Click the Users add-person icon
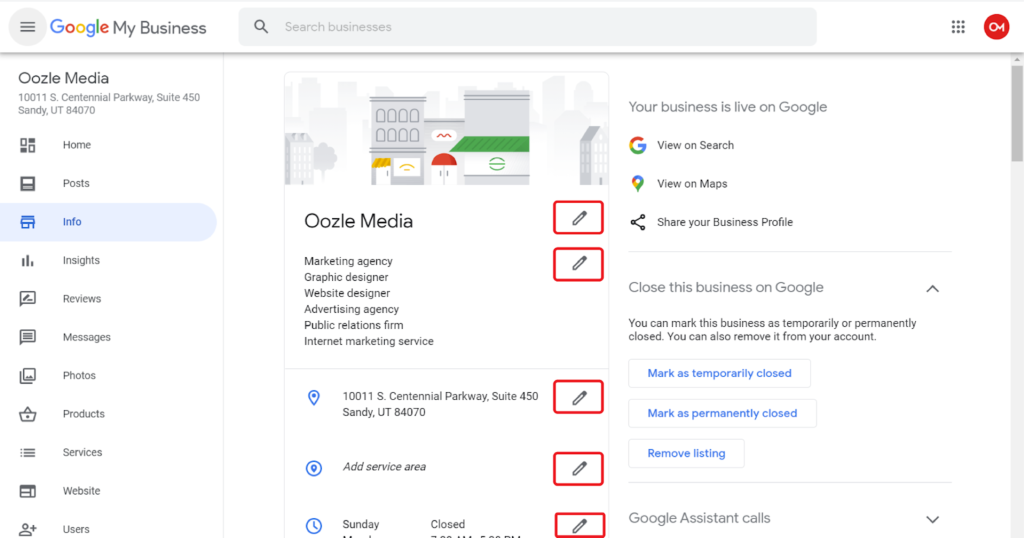 (27, 529)
